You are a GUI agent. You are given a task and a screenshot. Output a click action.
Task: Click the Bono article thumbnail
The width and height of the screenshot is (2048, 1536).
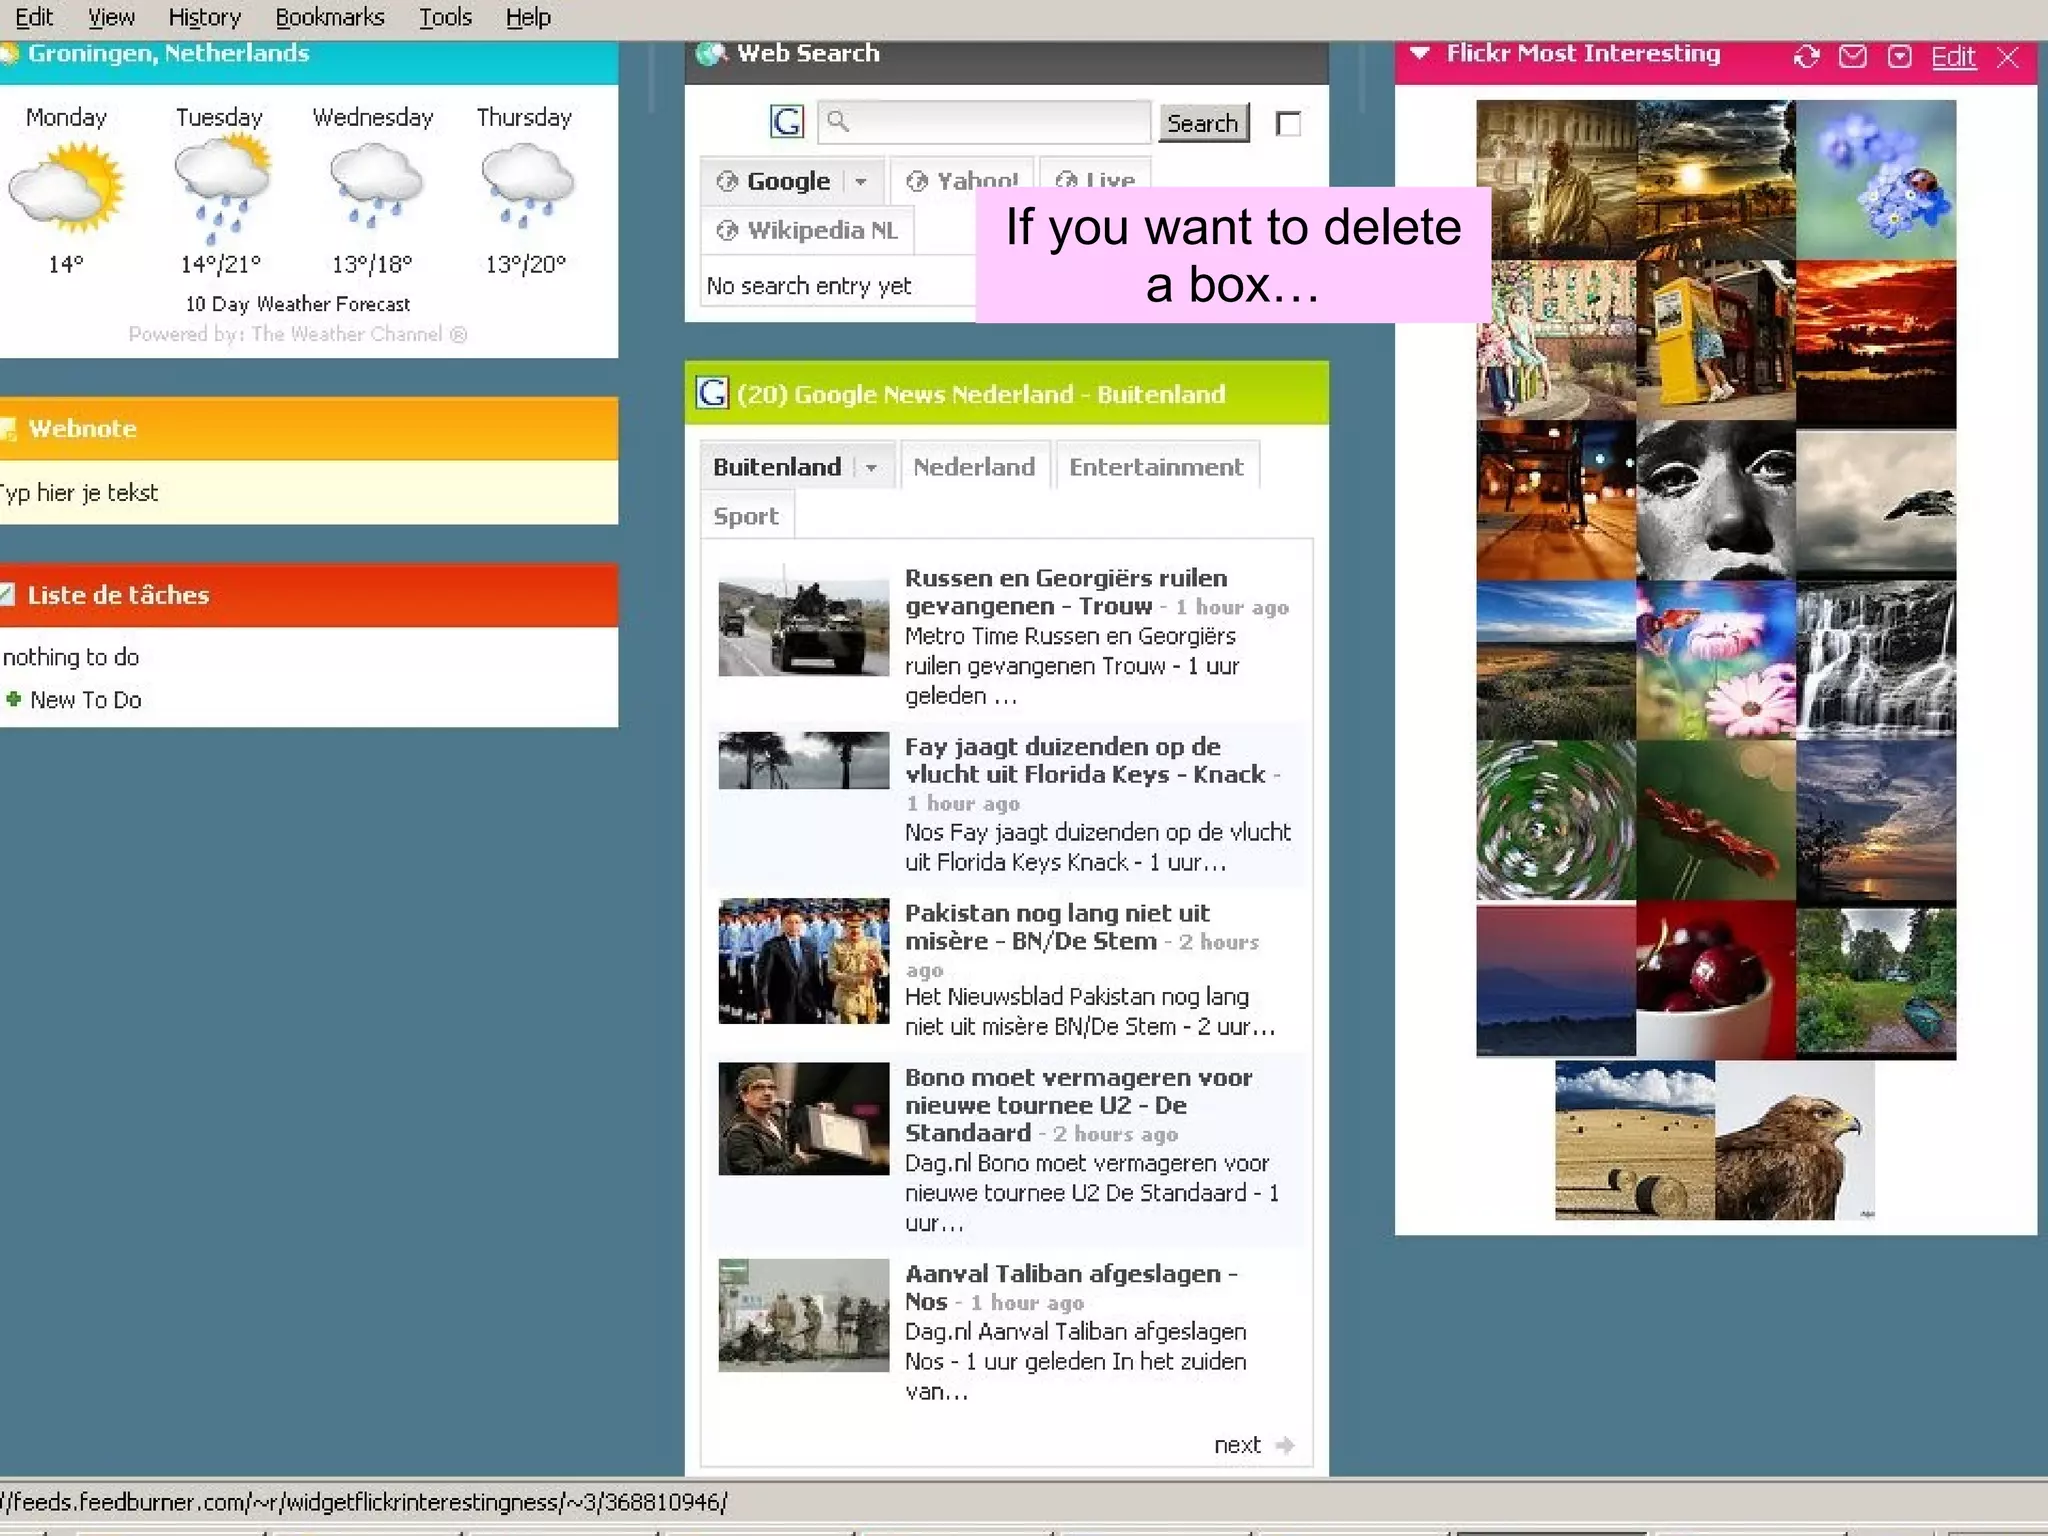(x=803, y=1118)
